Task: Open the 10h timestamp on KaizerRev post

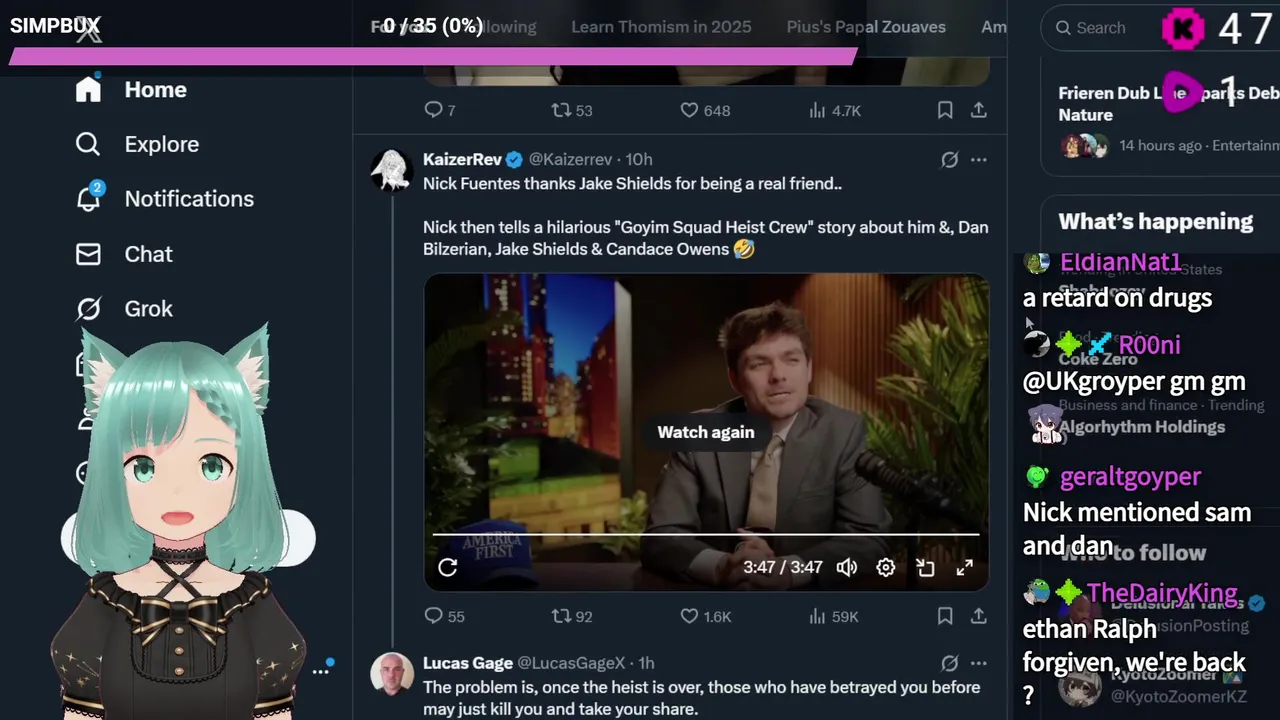Action: [x=639, y=159]
